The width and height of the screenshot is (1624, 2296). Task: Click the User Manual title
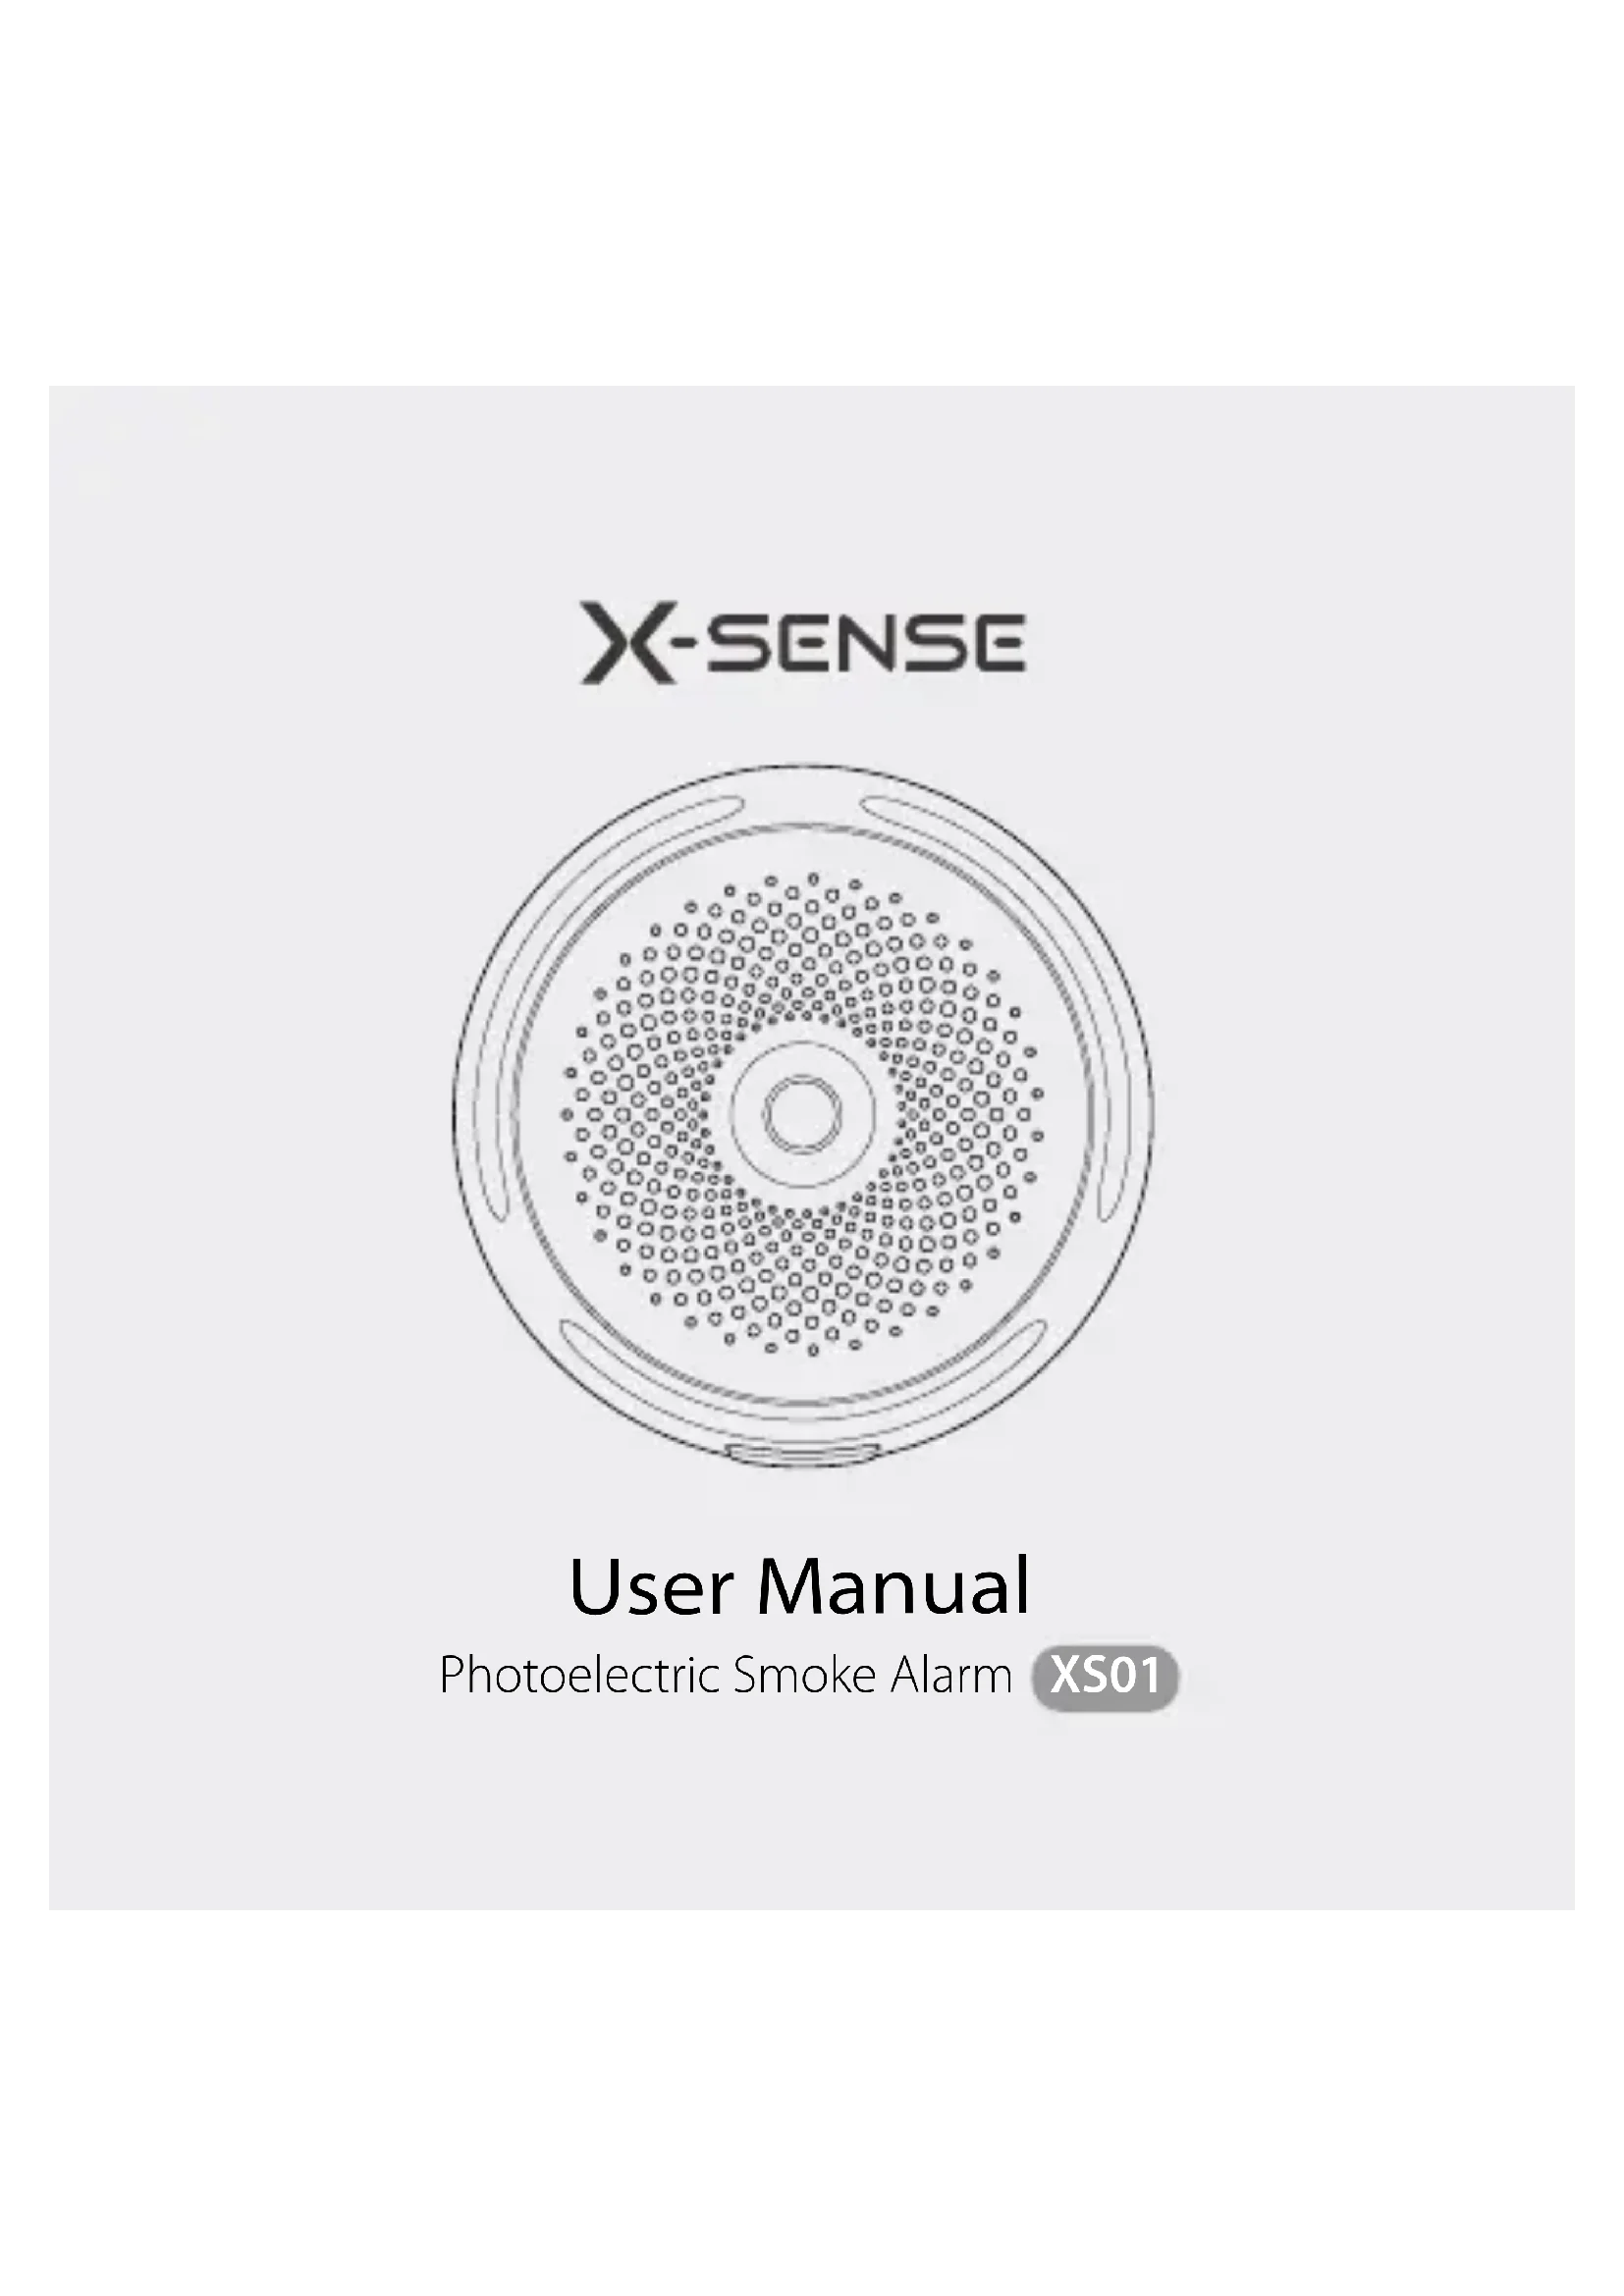(799, 1586)
